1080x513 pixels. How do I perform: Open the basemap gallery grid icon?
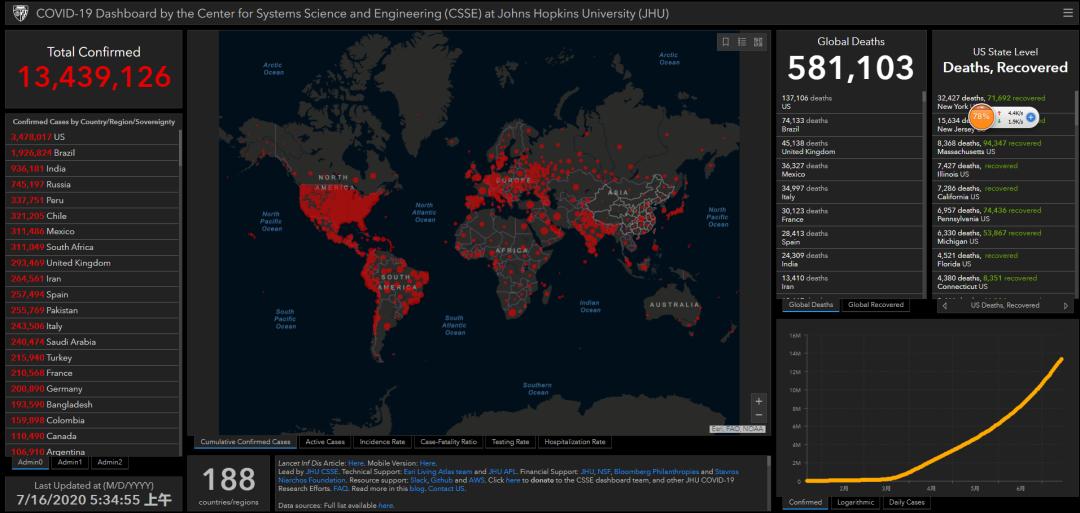tap(758, 42)
